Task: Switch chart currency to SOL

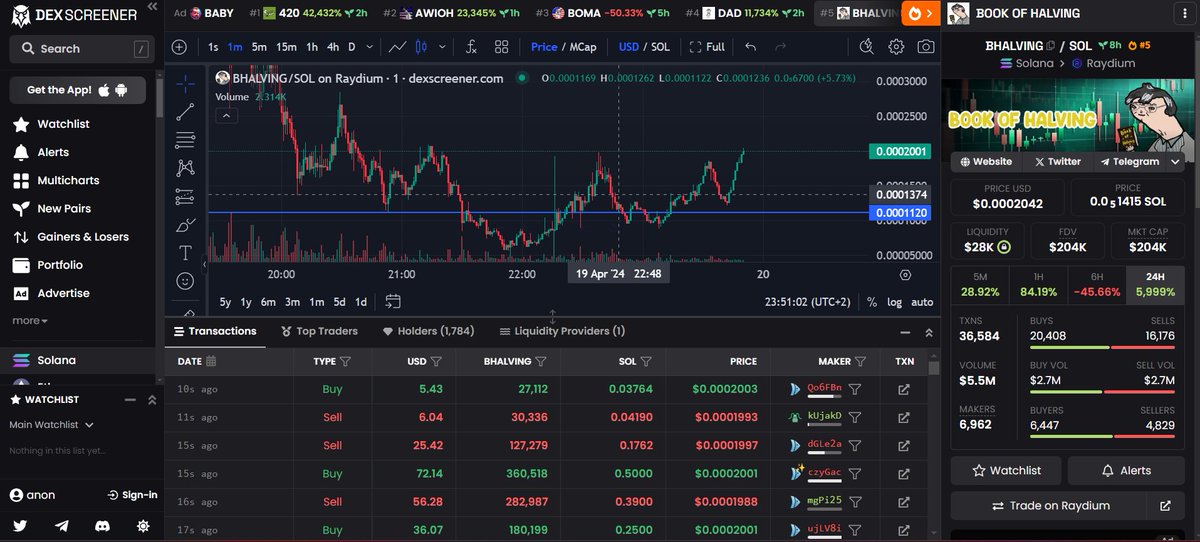Action: point(660,47)
